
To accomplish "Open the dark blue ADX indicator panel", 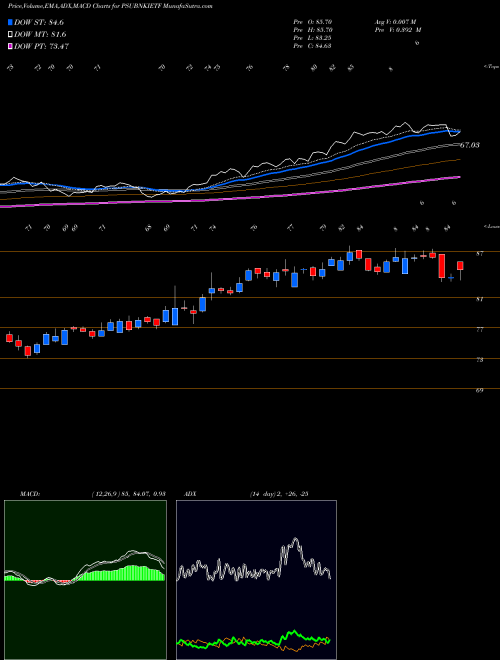I will tap(256, 580).
